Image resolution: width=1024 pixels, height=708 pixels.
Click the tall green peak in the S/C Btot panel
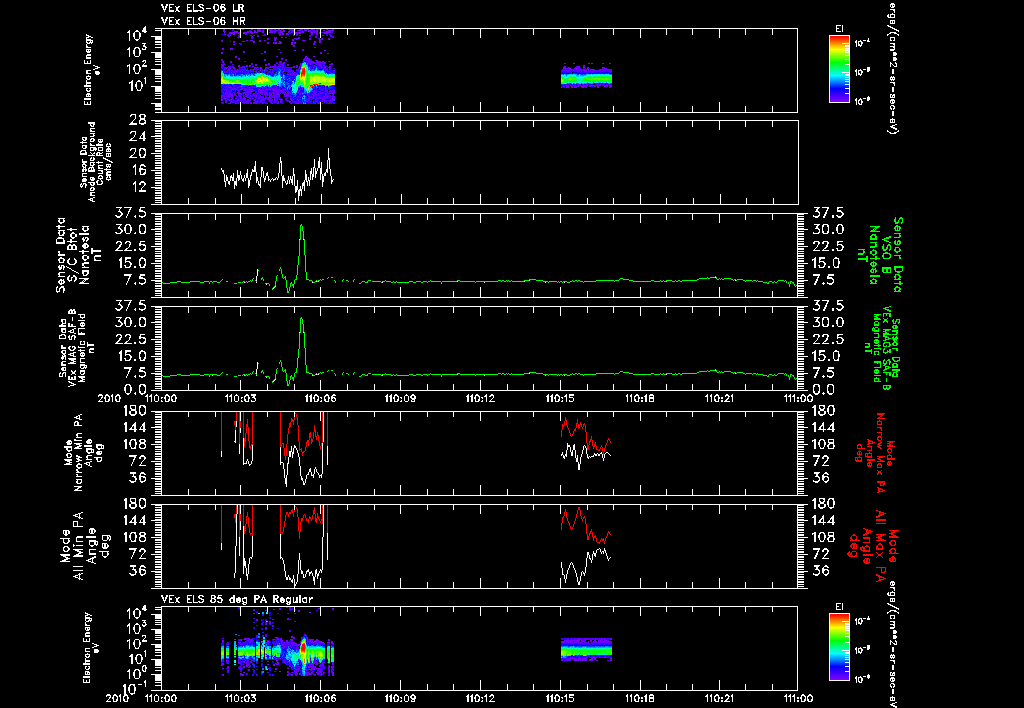(302, 251)
